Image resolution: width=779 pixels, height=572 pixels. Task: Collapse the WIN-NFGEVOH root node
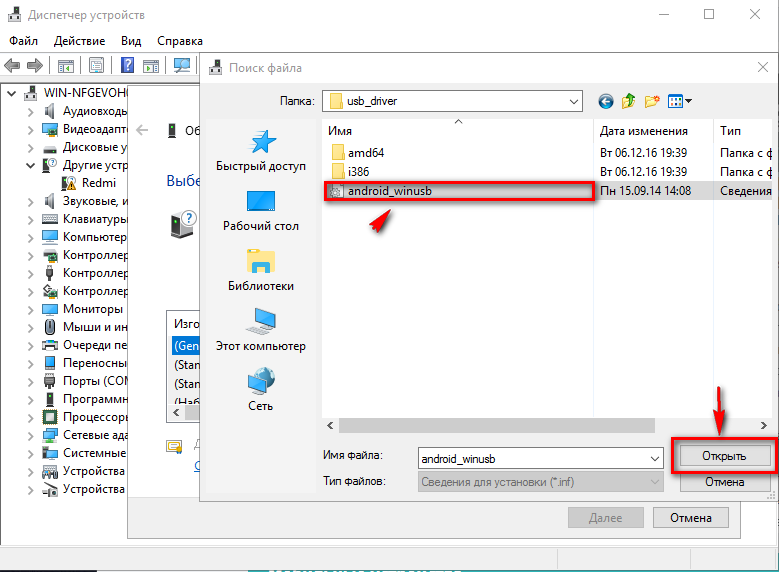pos(12,93)
